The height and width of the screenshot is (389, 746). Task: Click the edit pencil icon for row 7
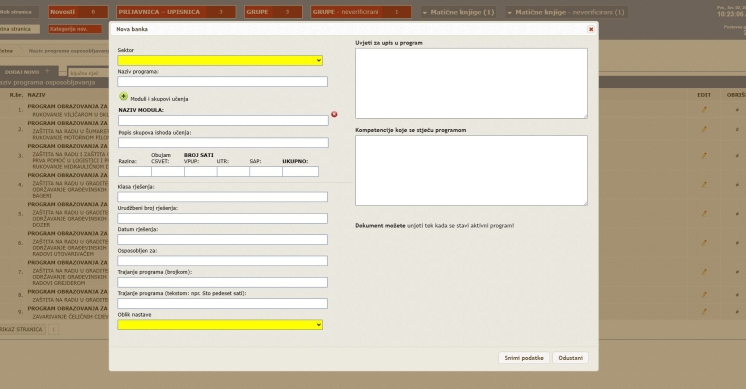[704, 272]
